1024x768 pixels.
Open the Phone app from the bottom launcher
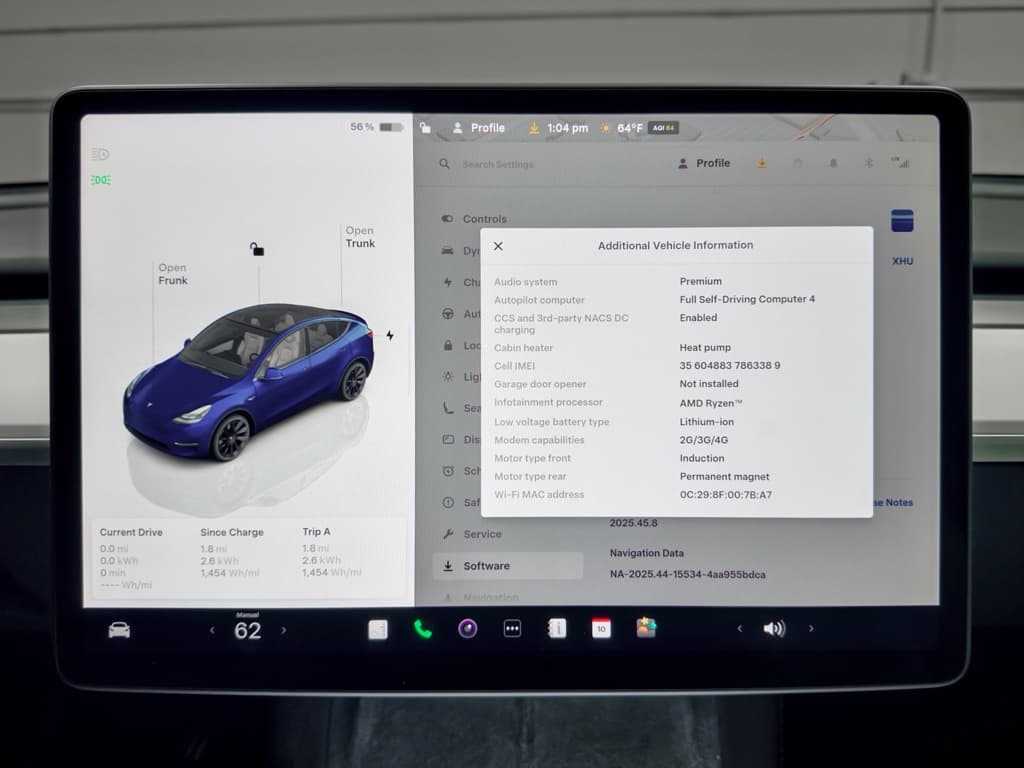point(420,628)
